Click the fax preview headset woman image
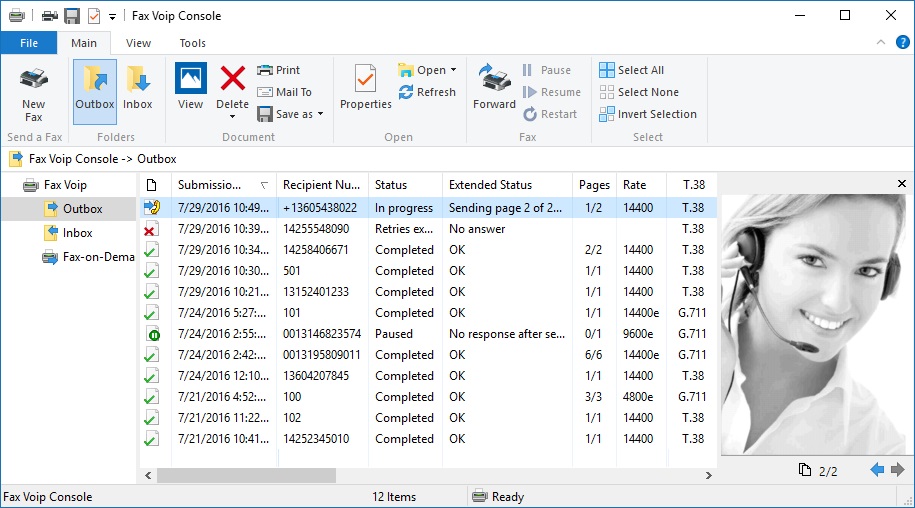The height and width of the screenshot is (508, 915). pyautogui.click(x=813, y=324)
